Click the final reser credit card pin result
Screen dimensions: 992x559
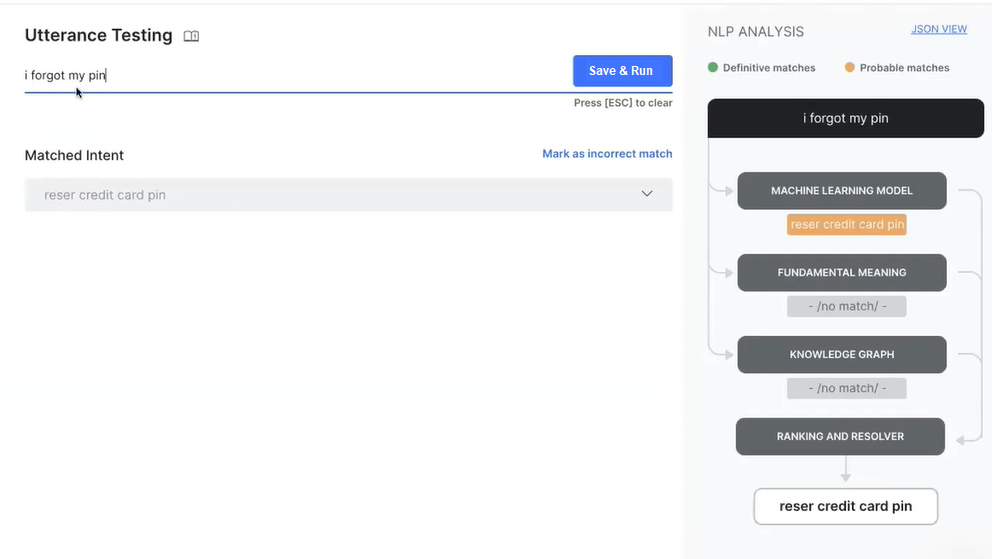coord(845,506)
